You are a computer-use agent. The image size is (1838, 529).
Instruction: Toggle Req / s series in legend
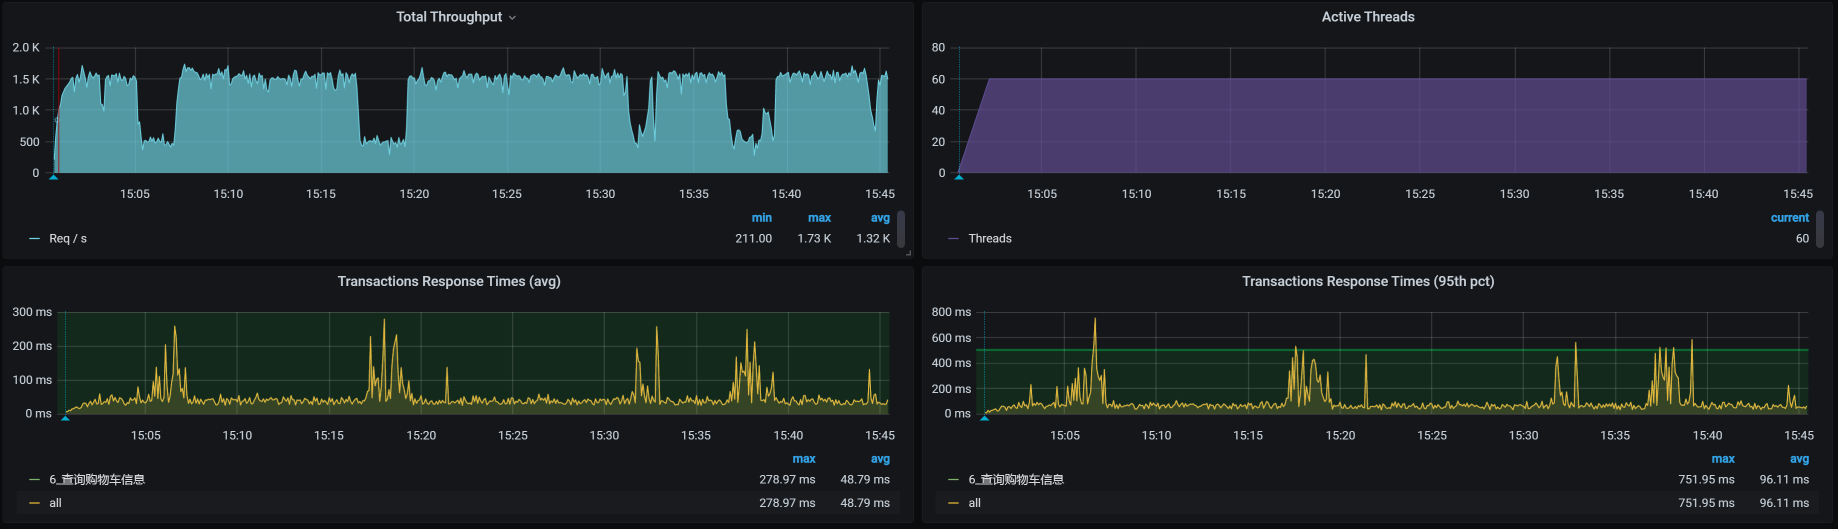68,239
